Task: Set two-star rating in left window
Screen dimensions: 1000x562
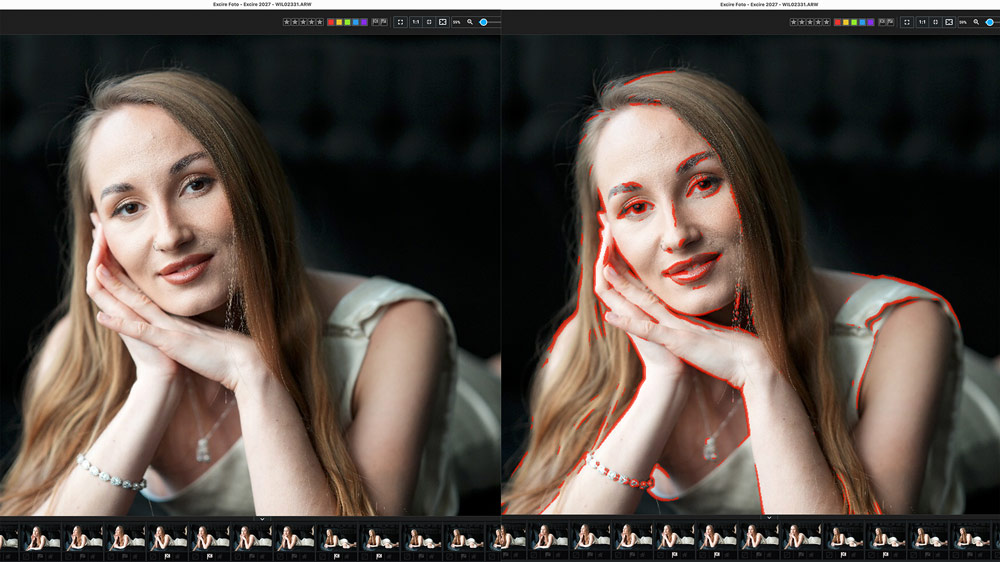Action: 295,22
